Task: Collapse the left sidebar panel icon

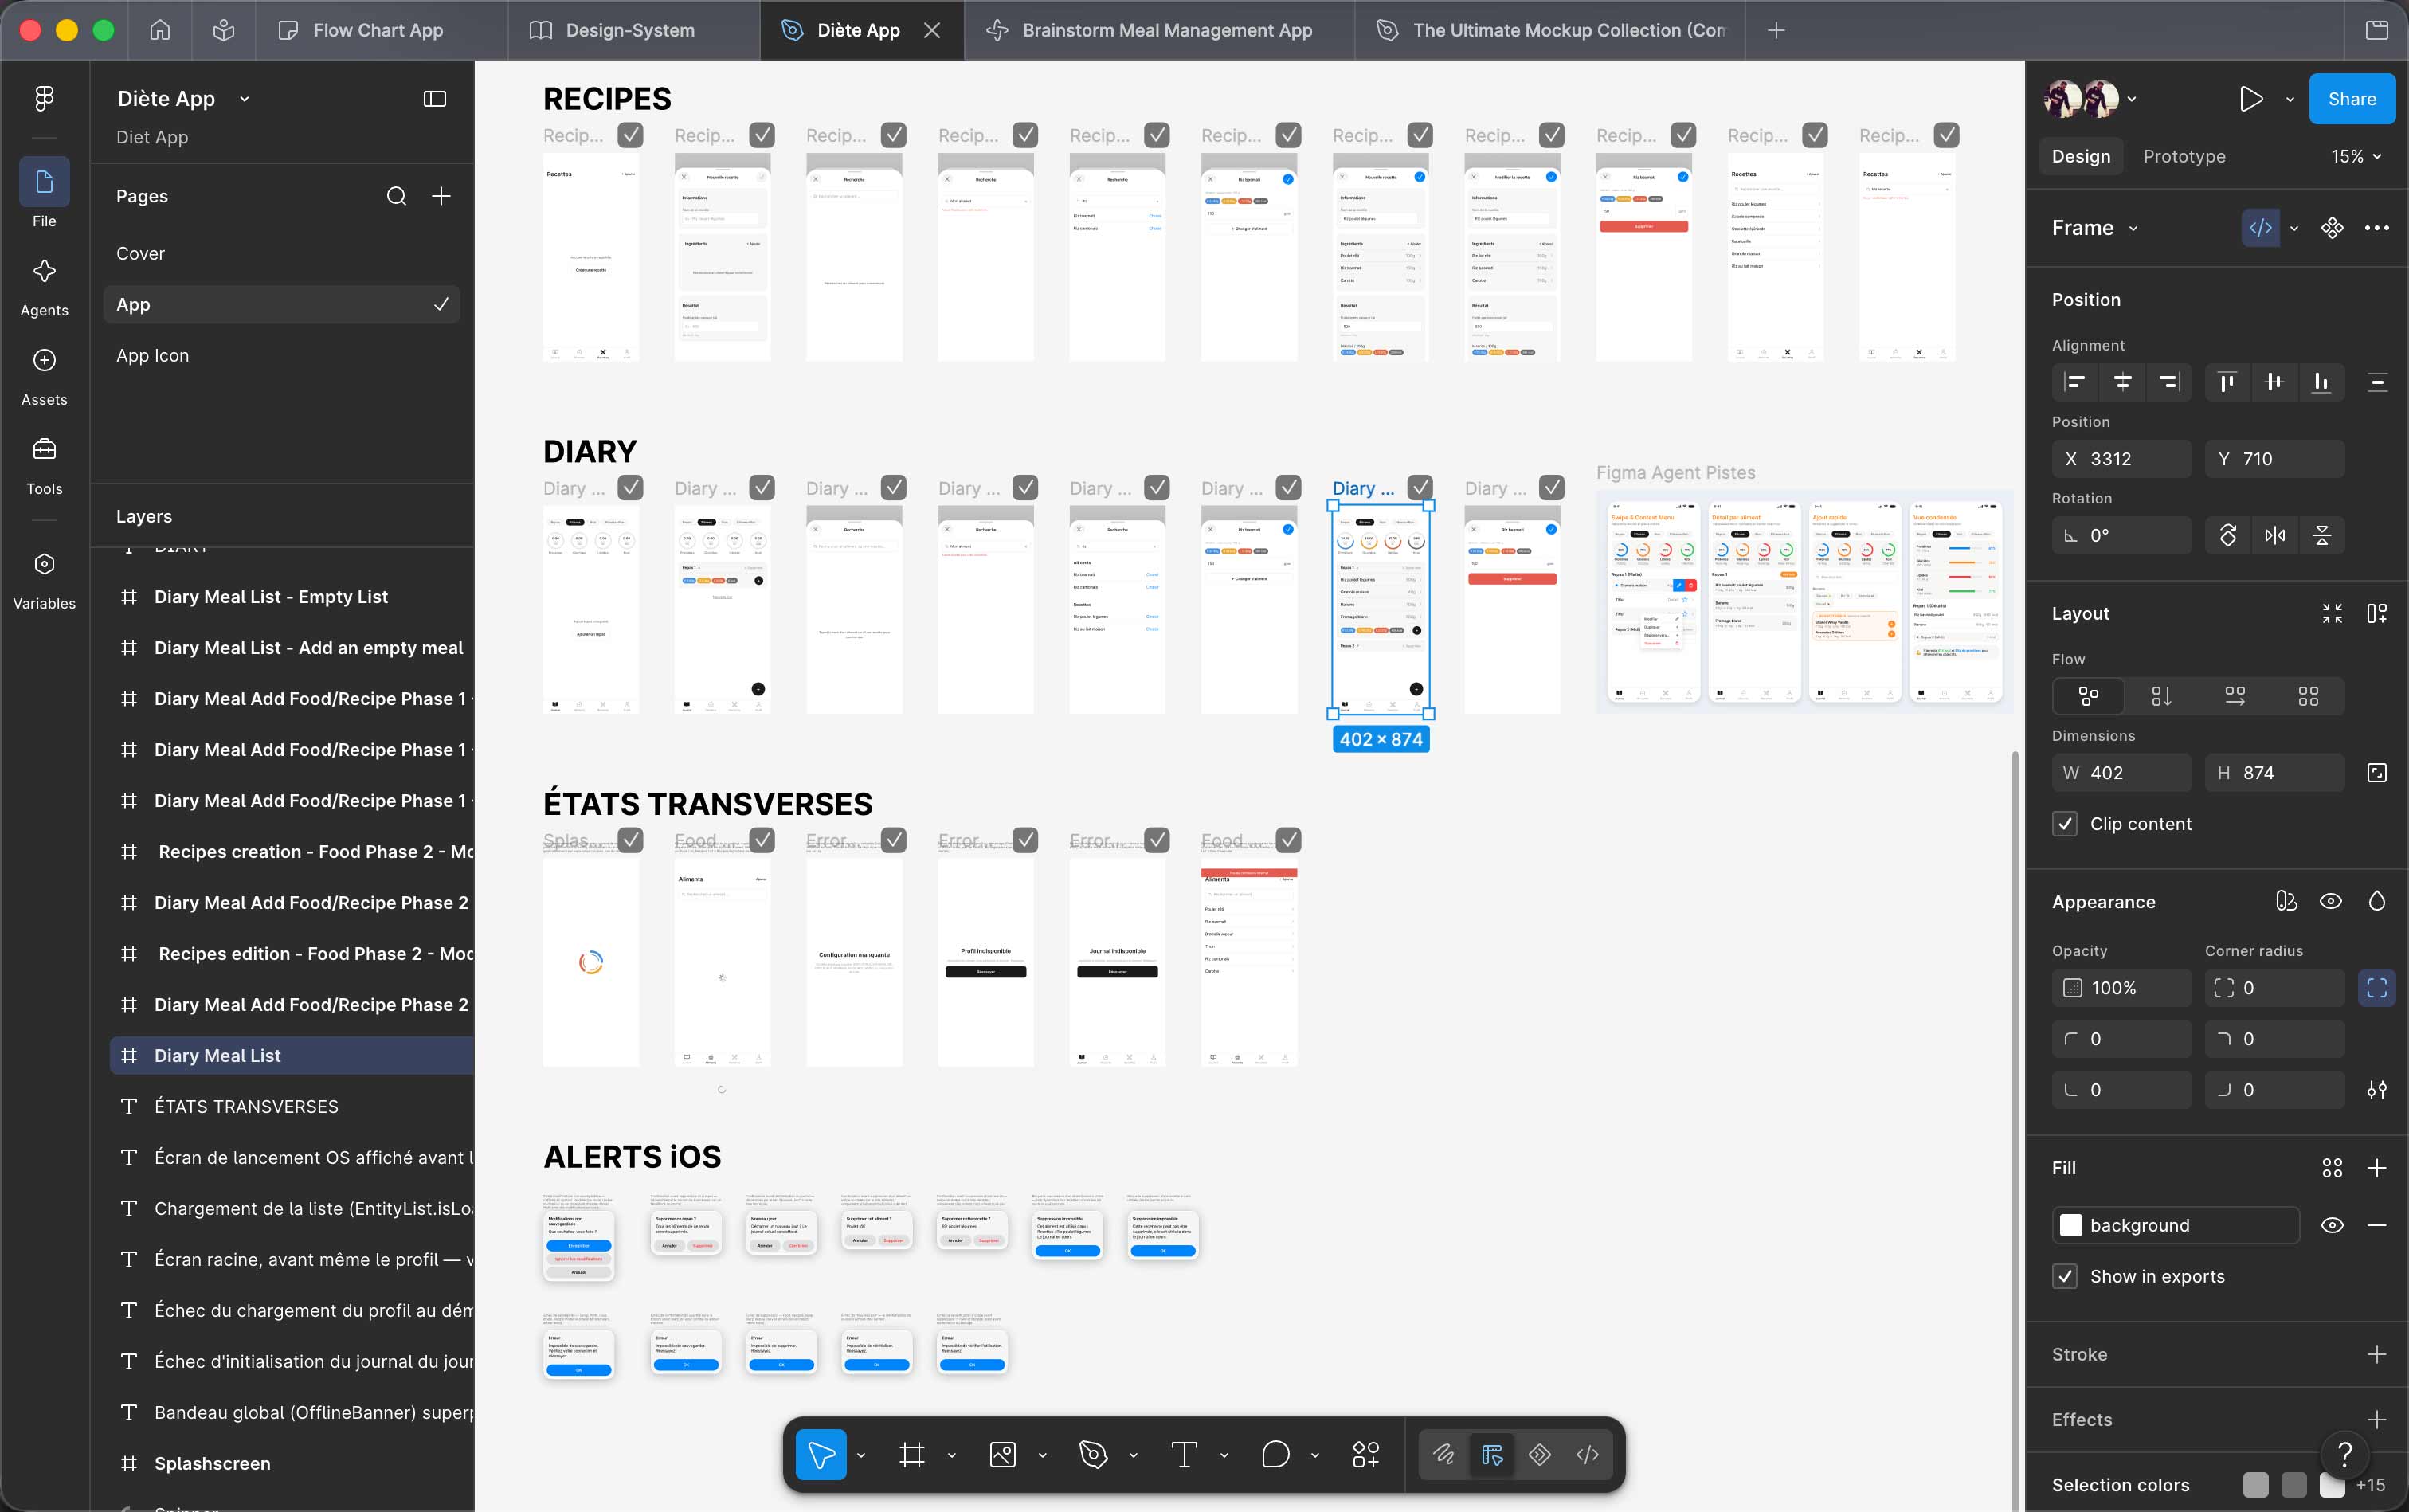Action: (x=435, y=99)
